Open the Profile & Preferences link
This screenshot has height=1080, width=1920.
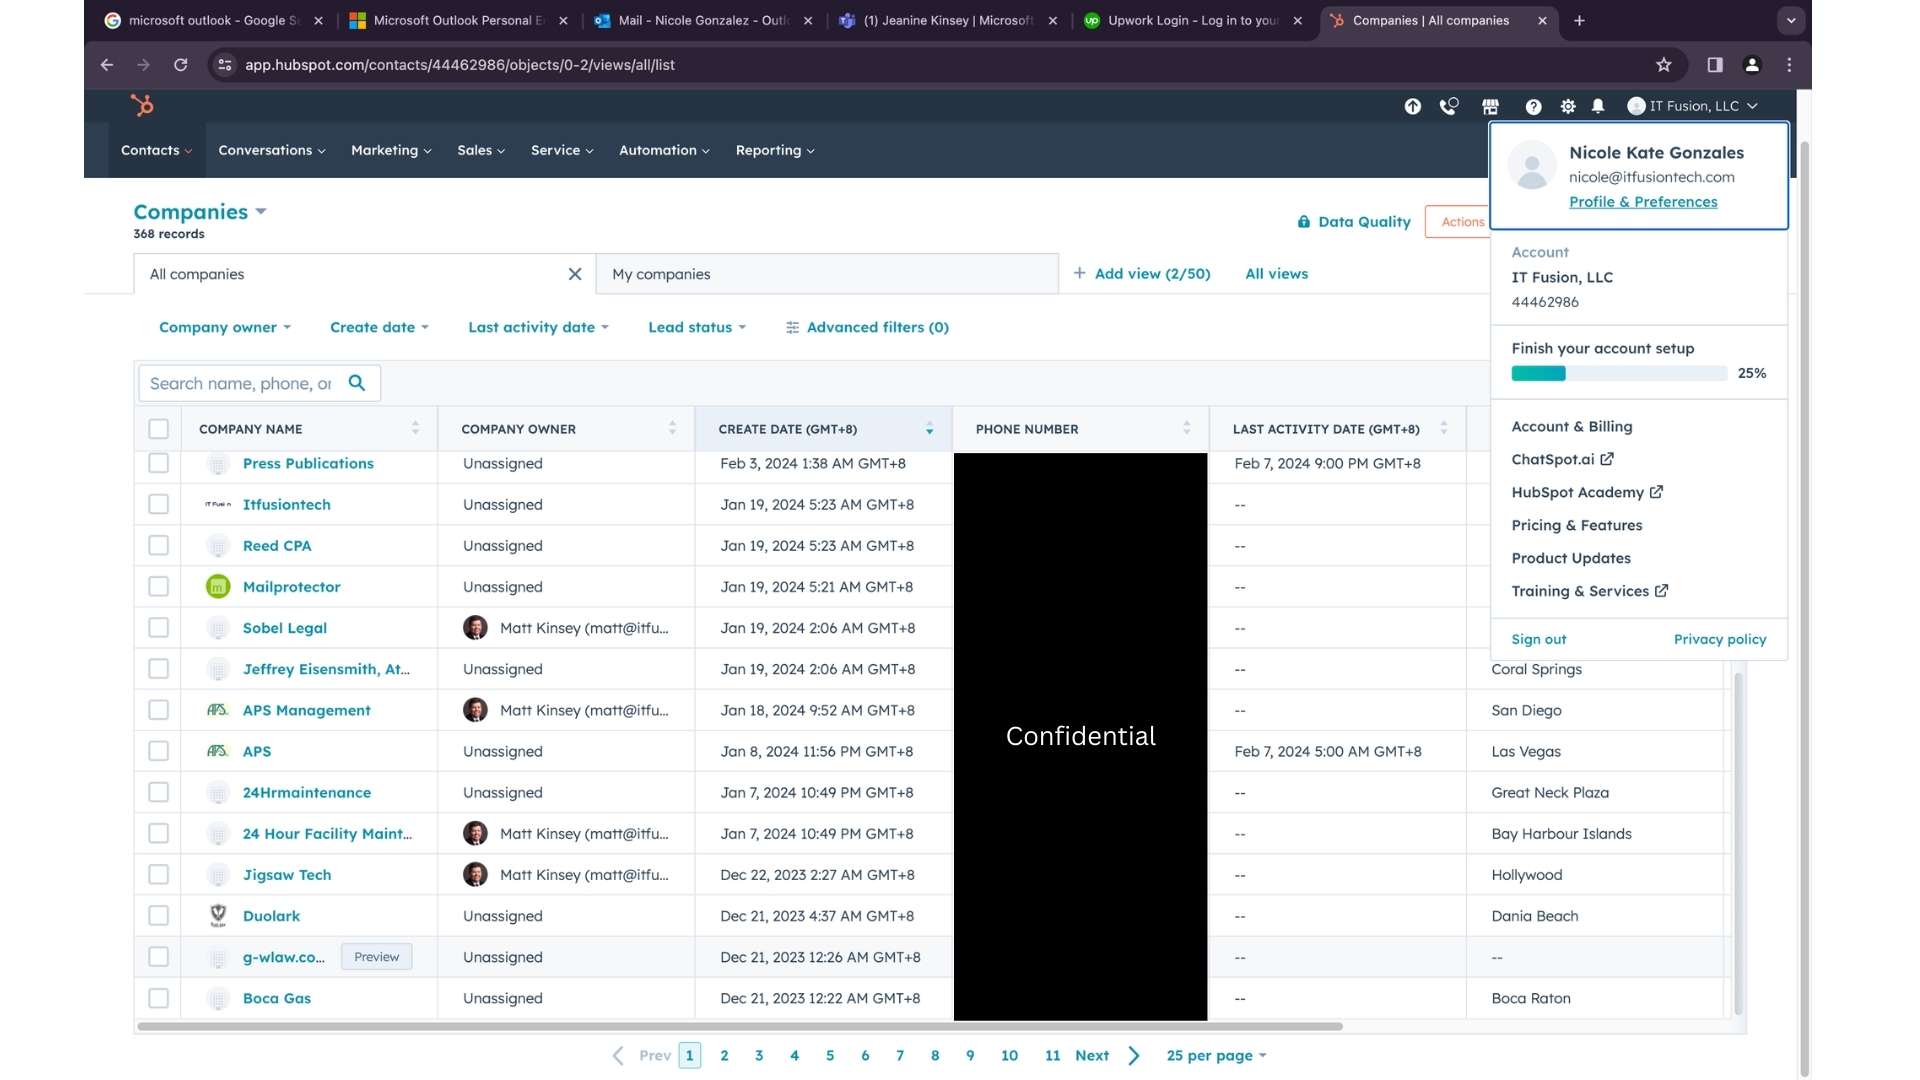(1643, 202)
